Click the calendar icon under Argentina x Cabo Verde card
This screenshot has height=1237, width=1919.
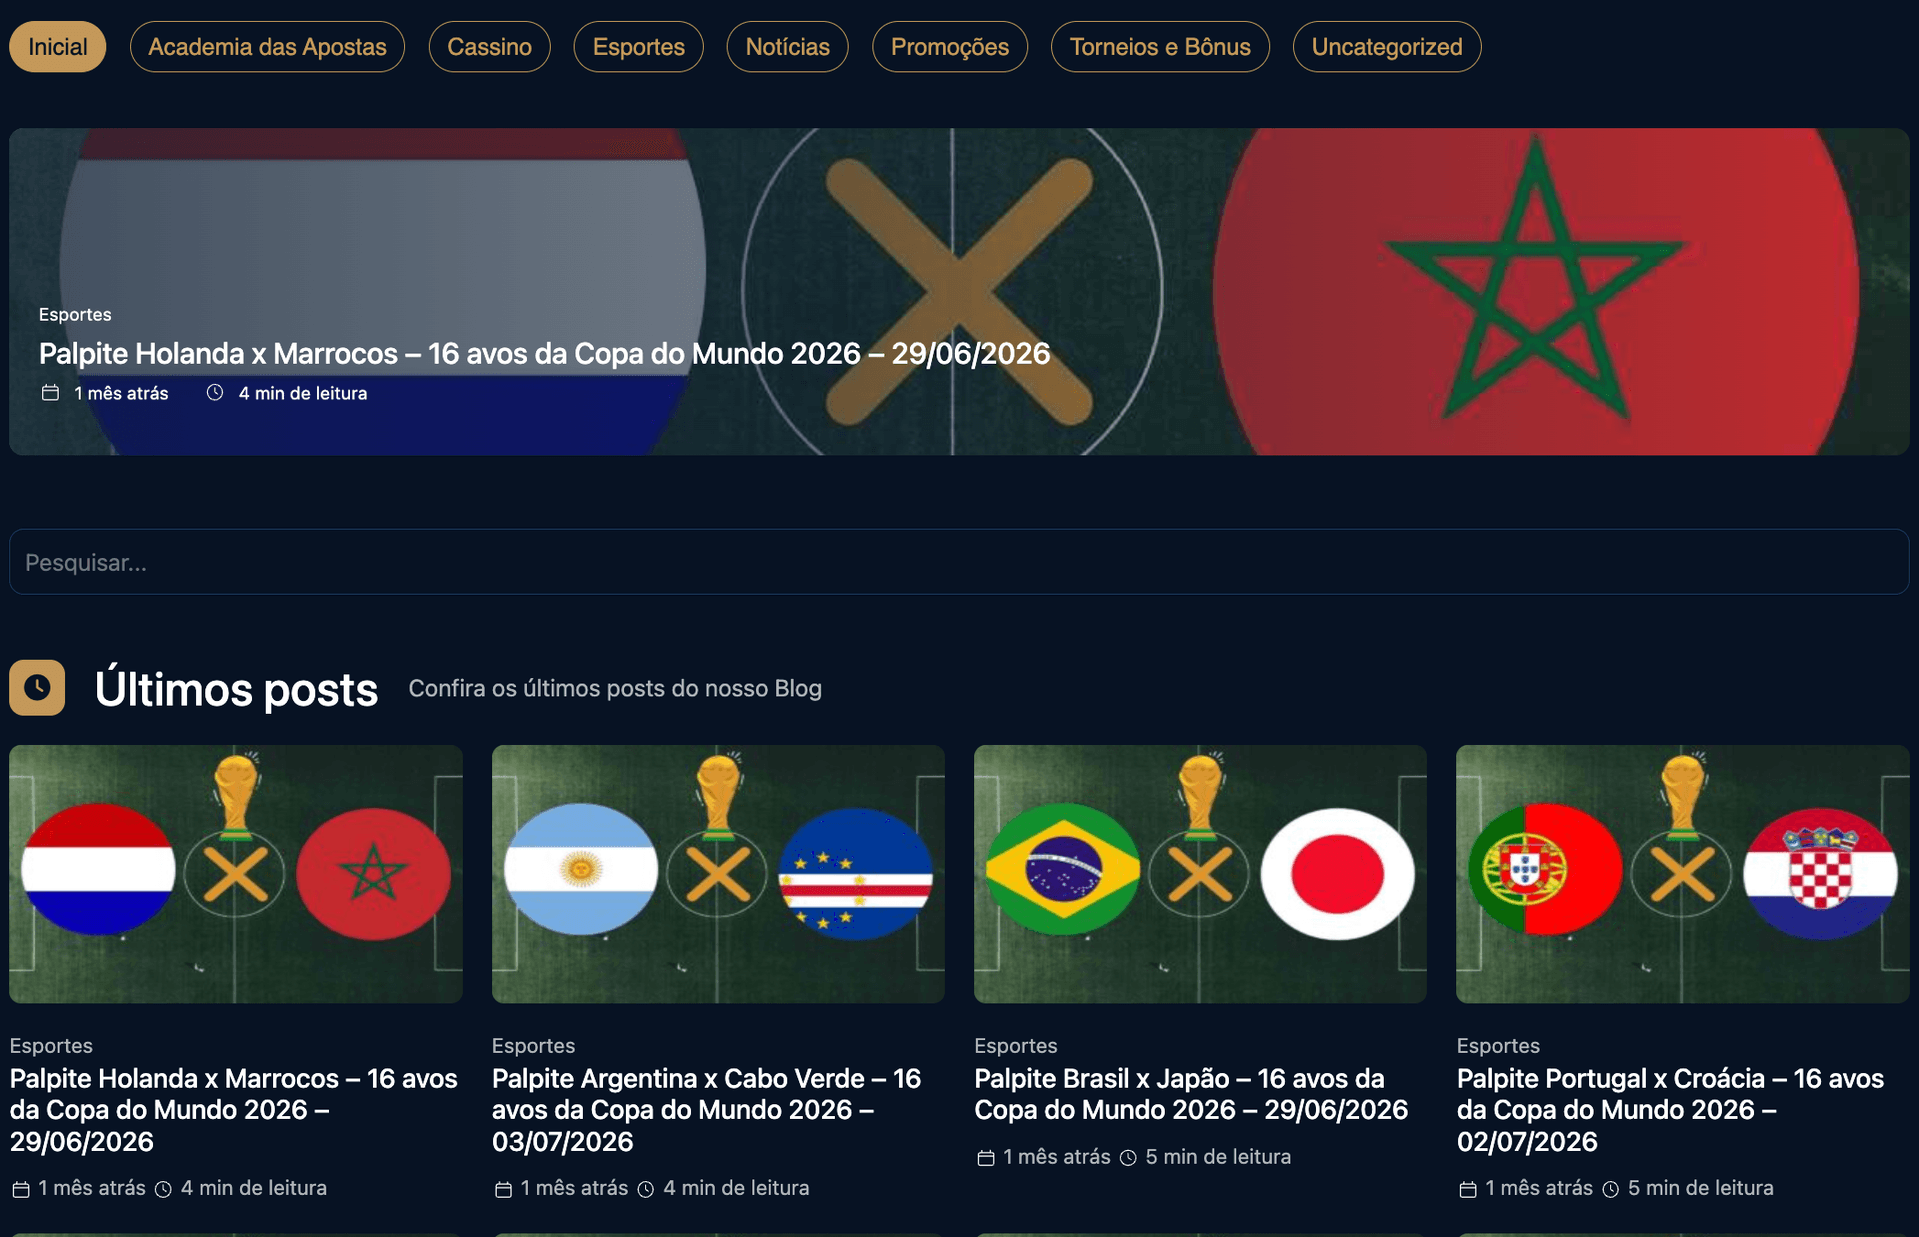[503, 1189]
